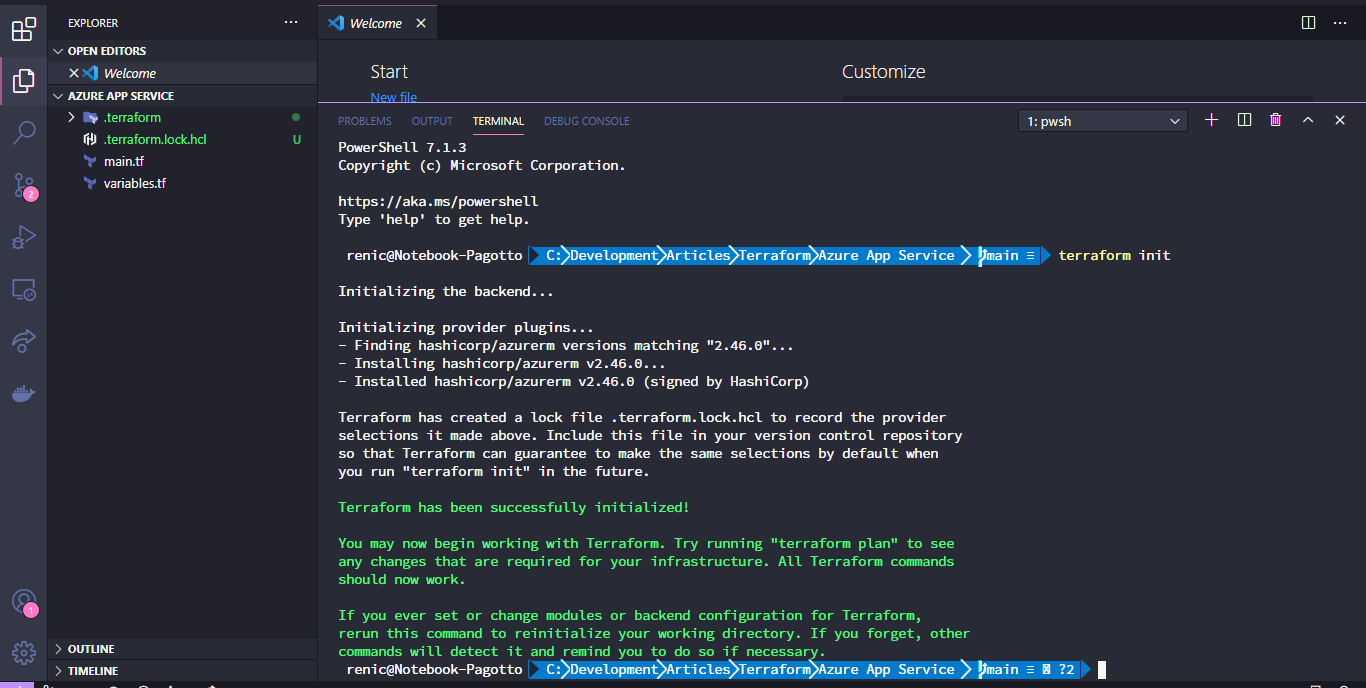Open the Search view icon

click(24, 133)
